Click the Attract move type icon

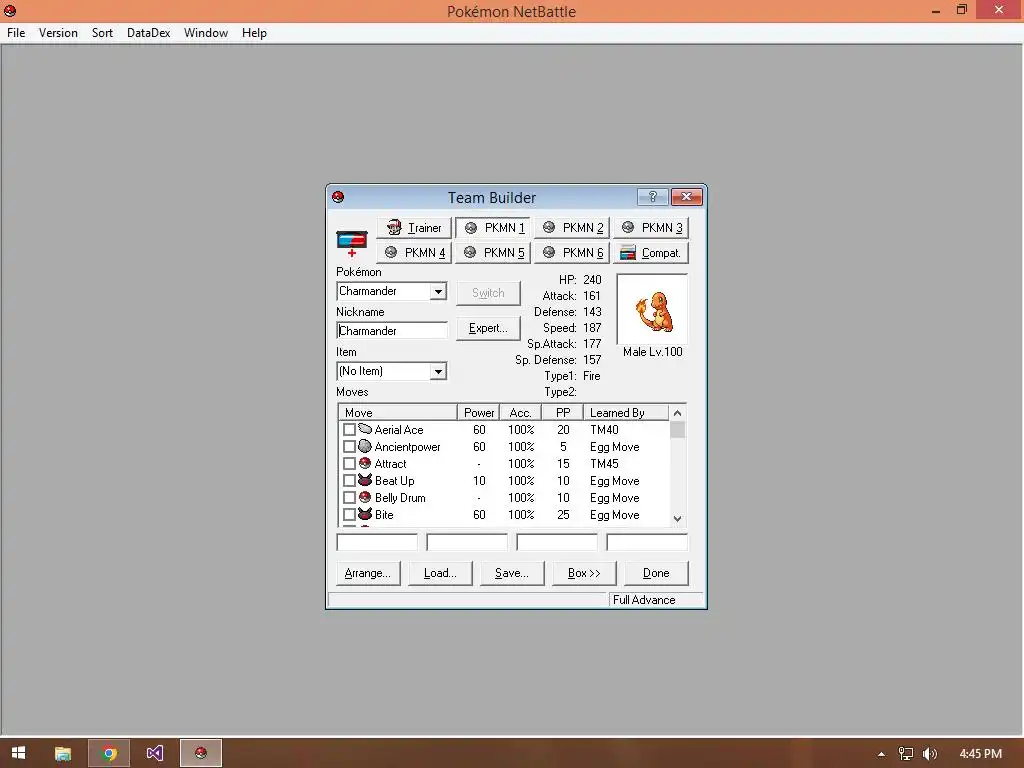point(365,463)
